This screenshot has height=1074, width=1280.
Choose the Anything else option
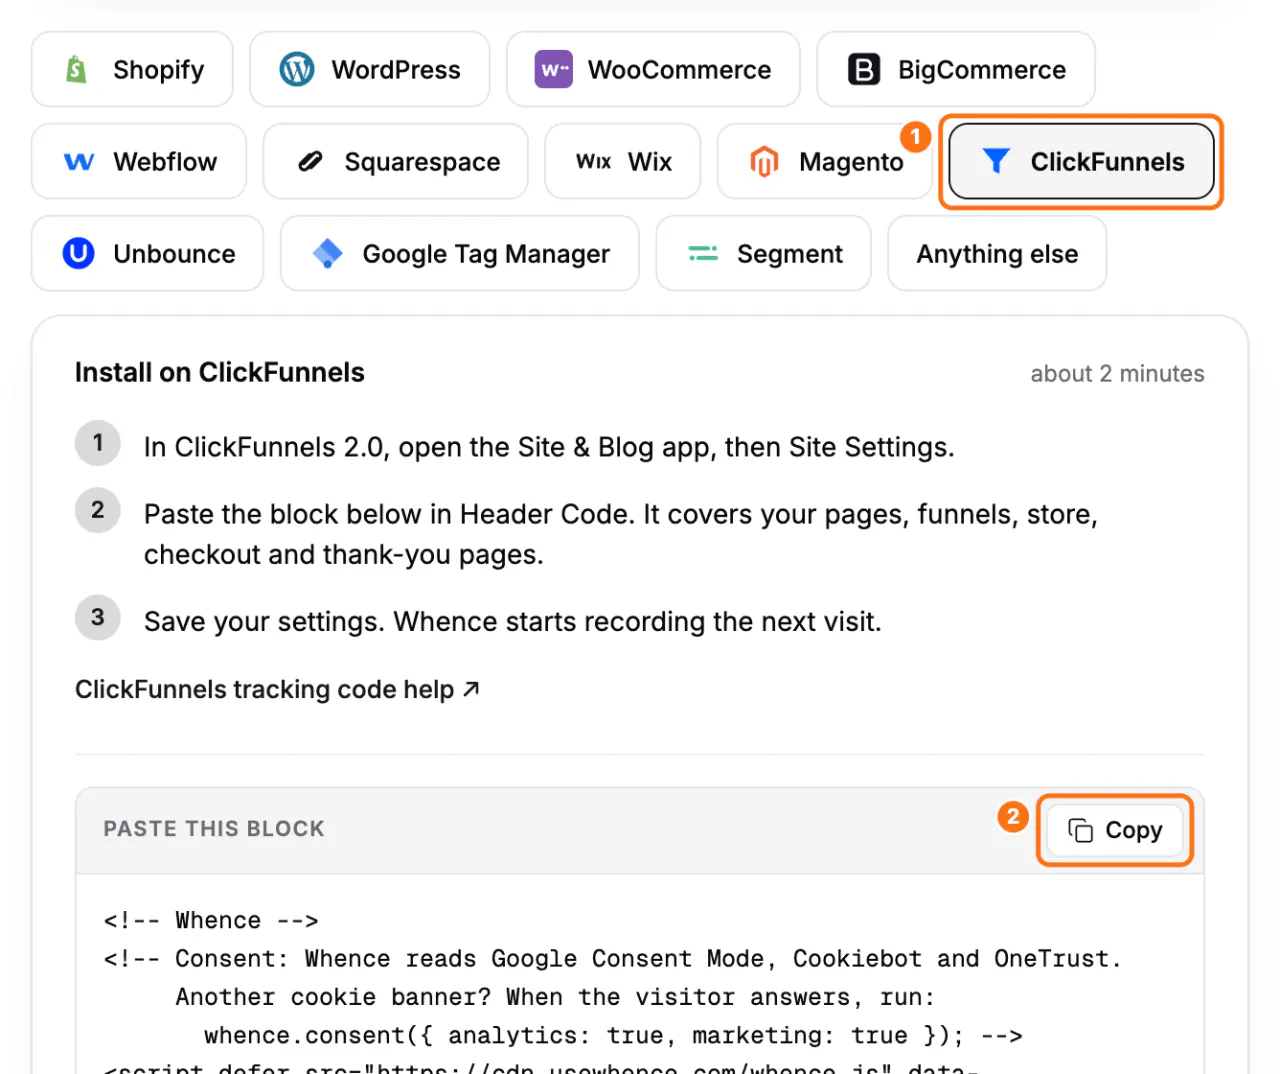(997, 253)
